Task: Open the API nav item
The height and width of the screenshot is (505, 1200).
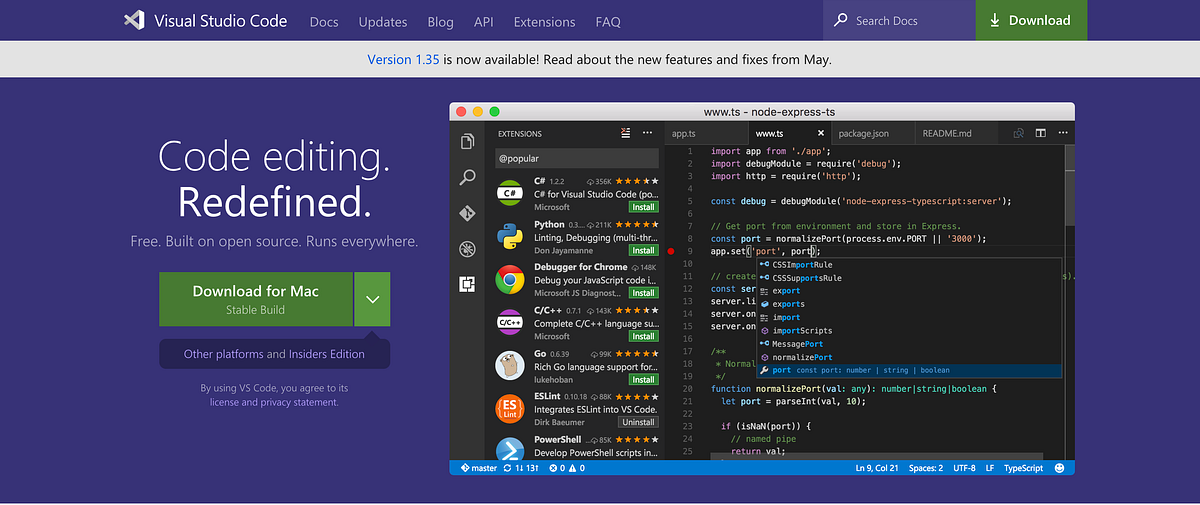Action: [x=484, y=21]
